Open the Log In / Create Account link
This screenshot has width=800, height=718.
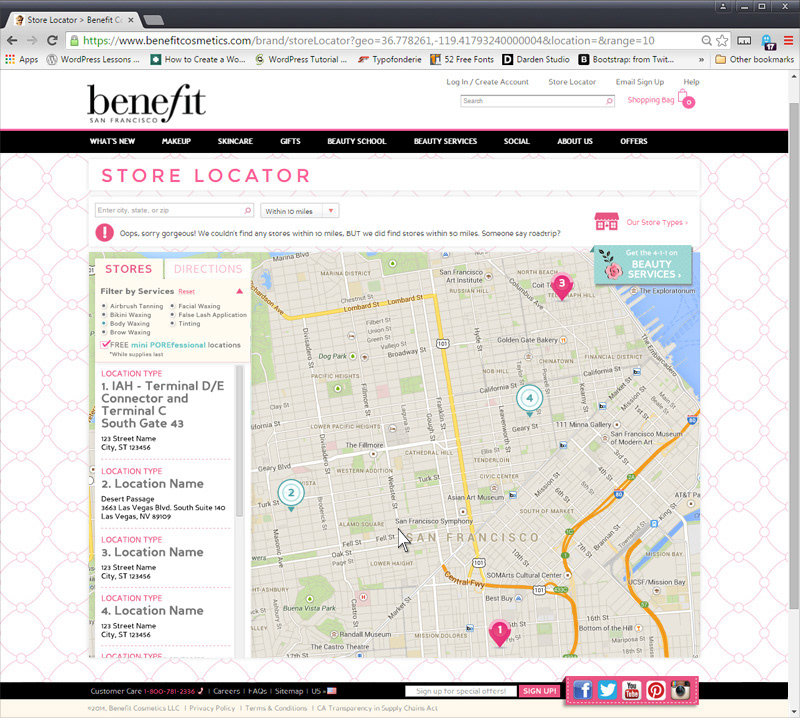487,82
